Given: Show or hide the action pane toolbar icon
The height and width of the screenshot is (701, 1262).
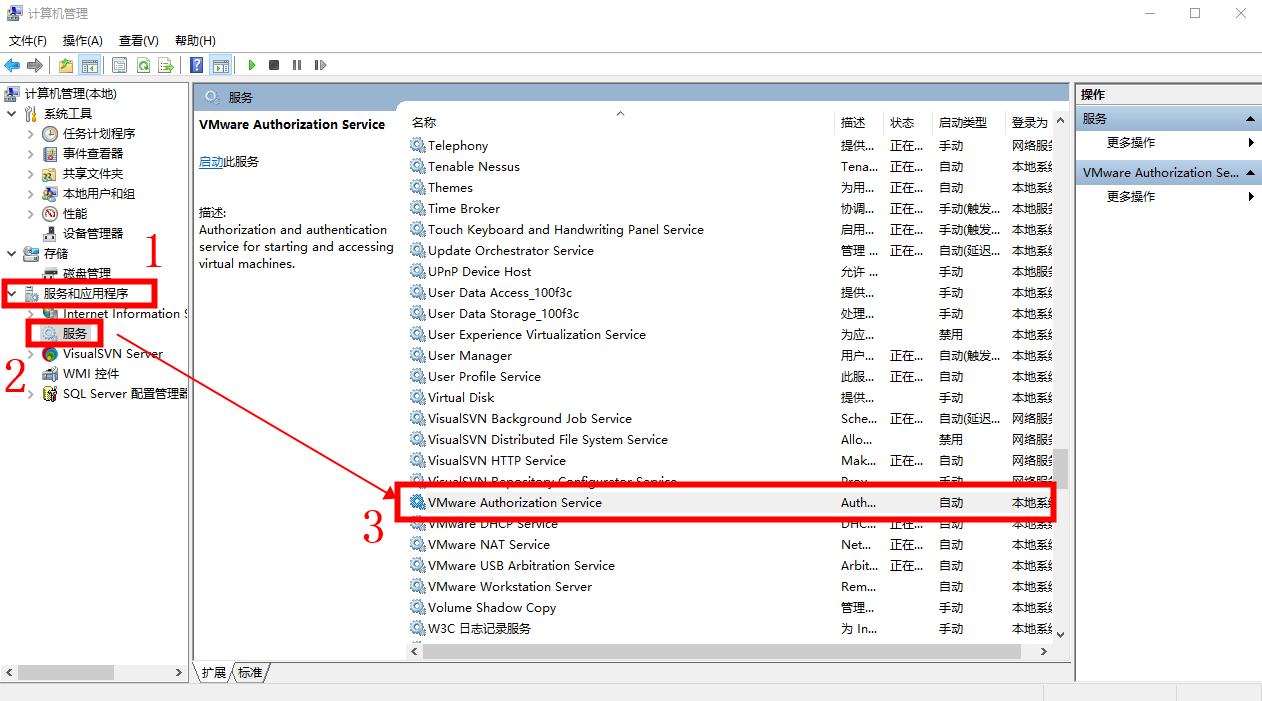Looking at the screenshot, I should pos(221,64).
